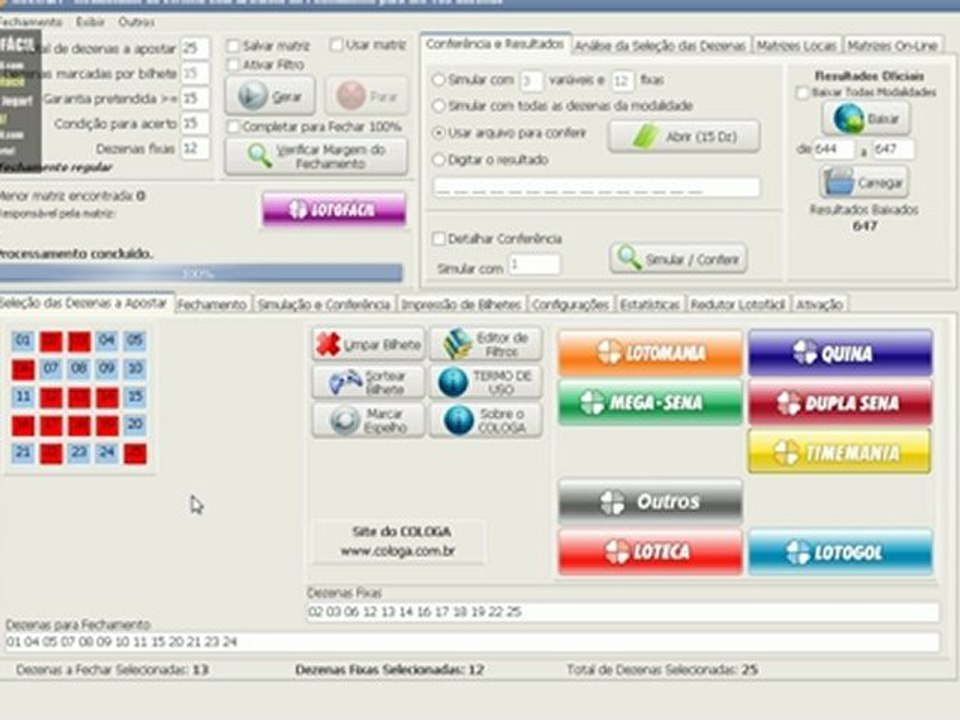Image resolution: width=960 pixels, height=720 pixels.
Task: Click the Baixar globe download button
Action: 866,118
